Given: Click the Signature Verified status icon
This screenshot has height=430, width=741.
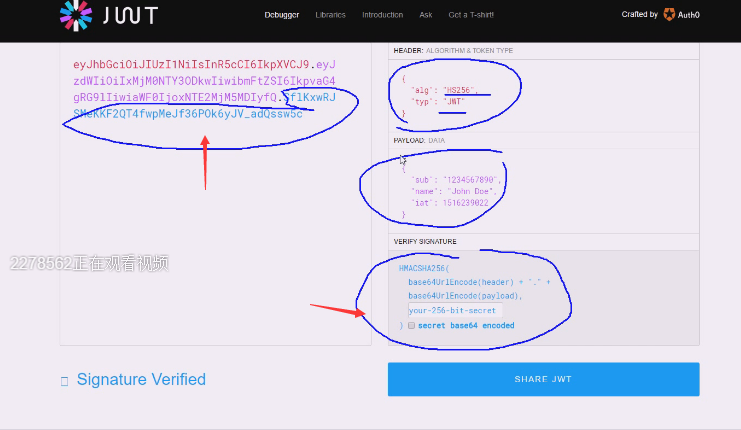Looking at the screenshot, I should pos(64,381).
